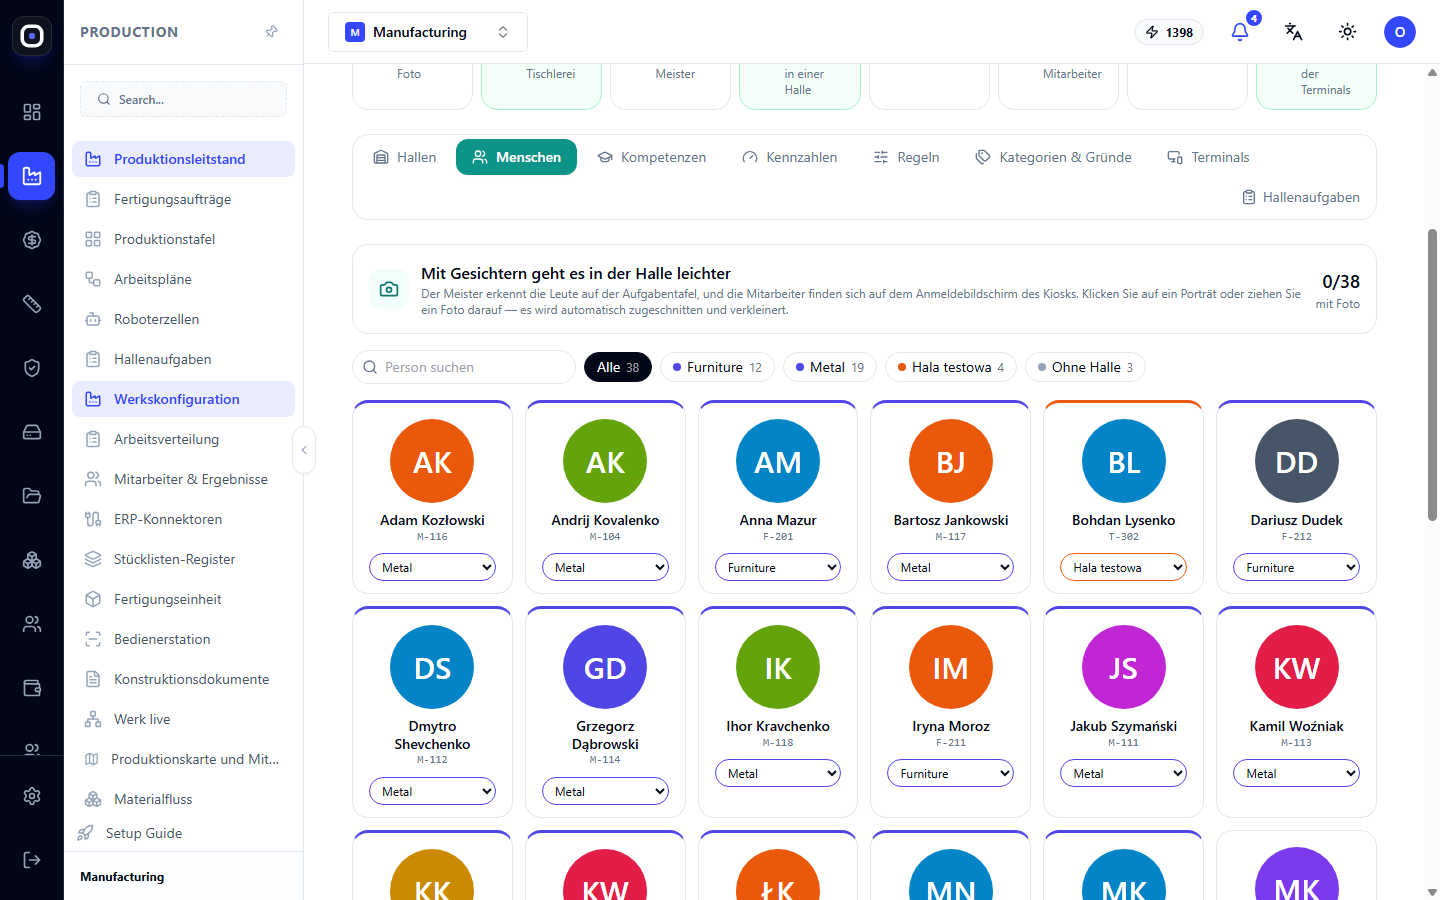The height and width of the screenshot is (900, 1440).
Task: Filter people by Ohne Halle chip
Action: (1085, 367)
